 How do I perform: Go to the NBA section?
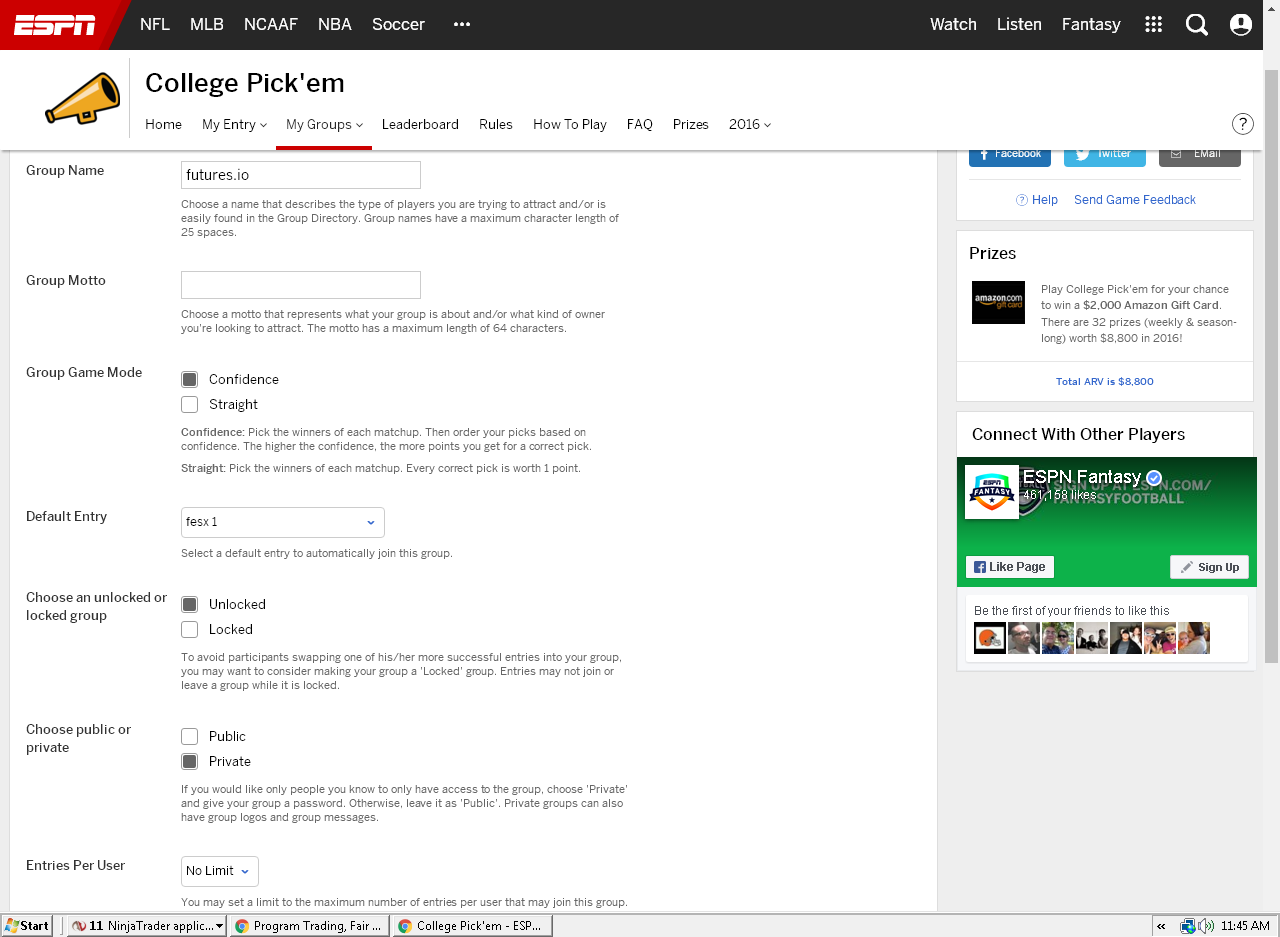coord(335,24)
